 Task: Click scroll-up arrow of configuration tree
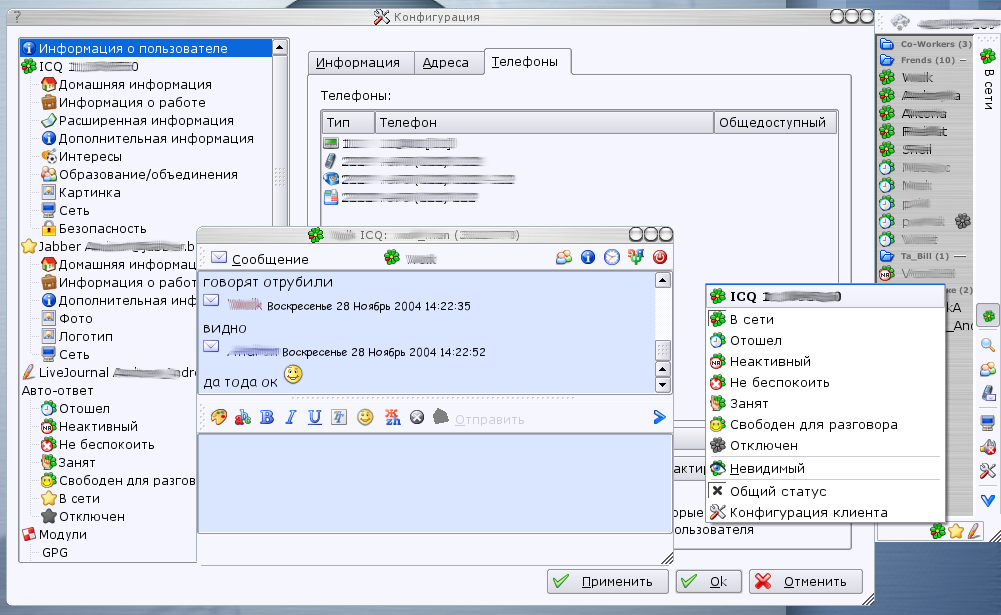coord(280,47)
